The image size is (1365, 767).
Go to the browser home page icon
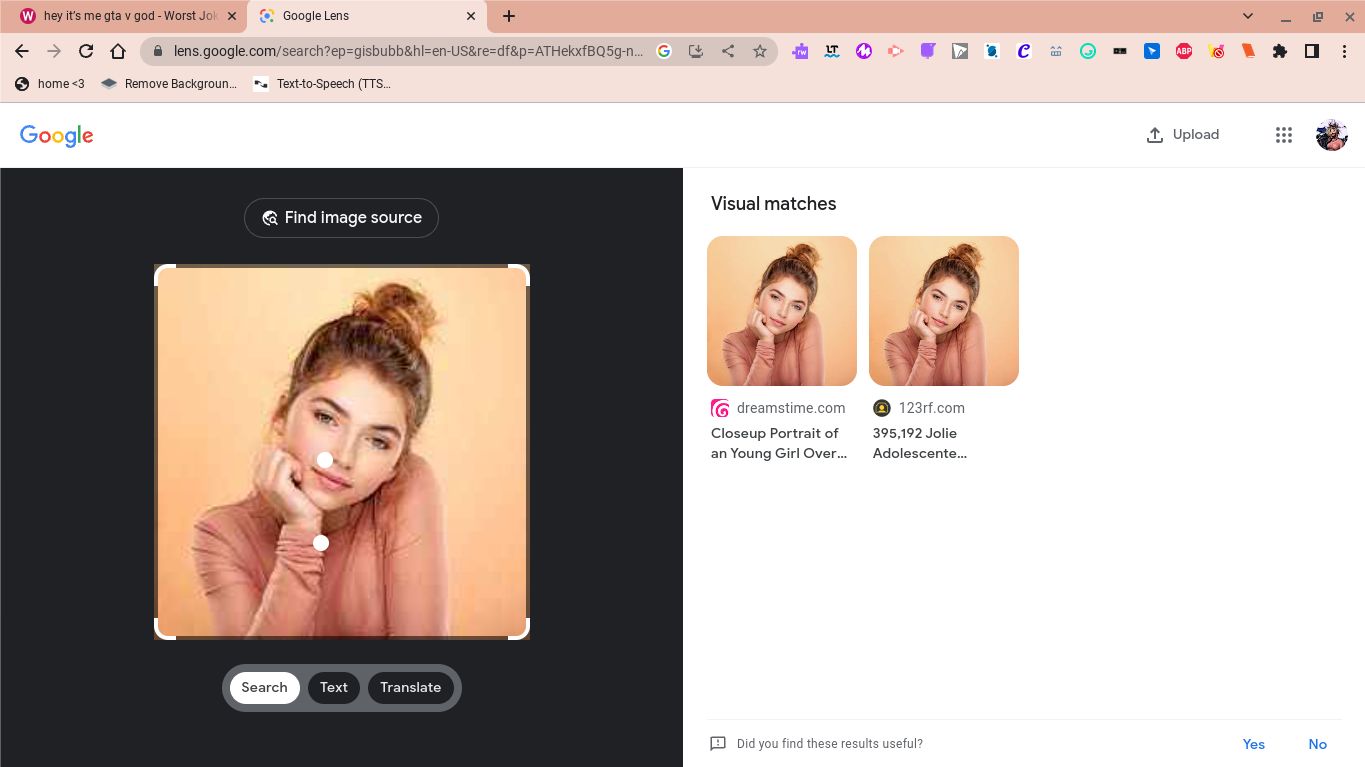118,51
